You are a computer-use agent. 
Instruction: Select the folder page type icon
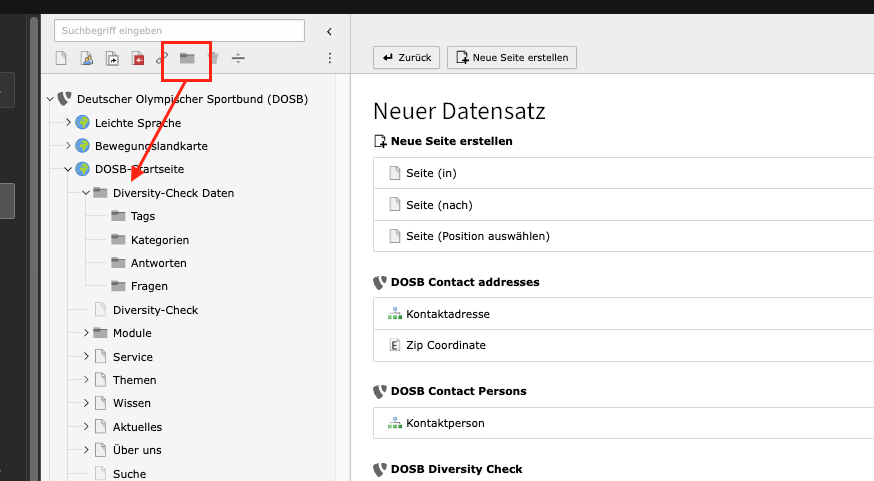(x=187, y=58)
